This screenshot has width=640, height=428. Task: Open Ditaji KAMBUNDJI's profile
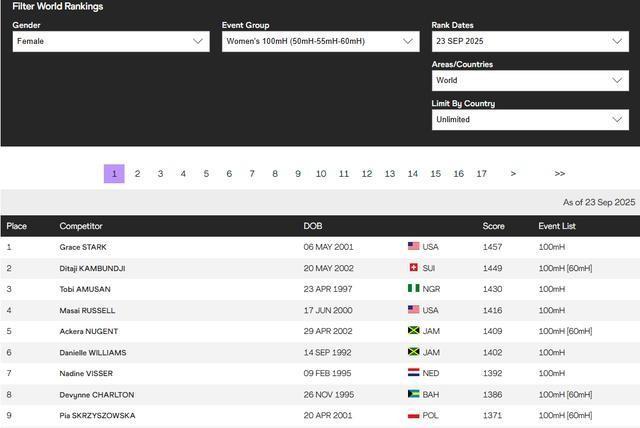click(x=92, y=268)
